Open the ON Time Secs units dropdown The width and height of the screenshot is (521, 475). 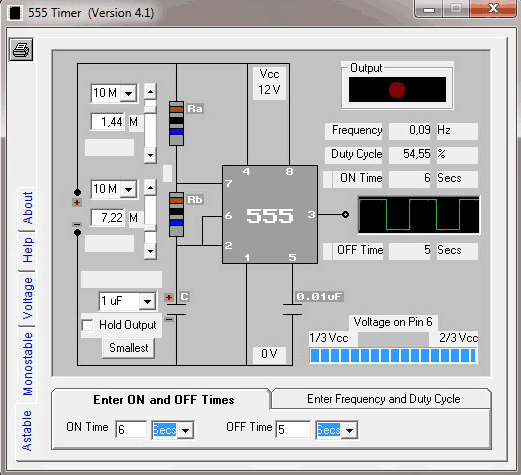point(185,430)
